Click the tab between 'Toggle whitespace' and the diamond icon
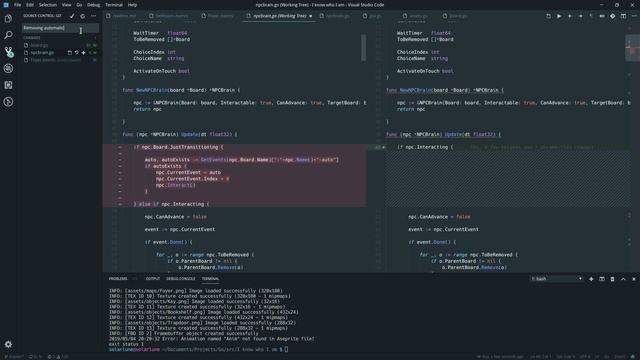This screenshot has height=360, width=640. point(602,16)
